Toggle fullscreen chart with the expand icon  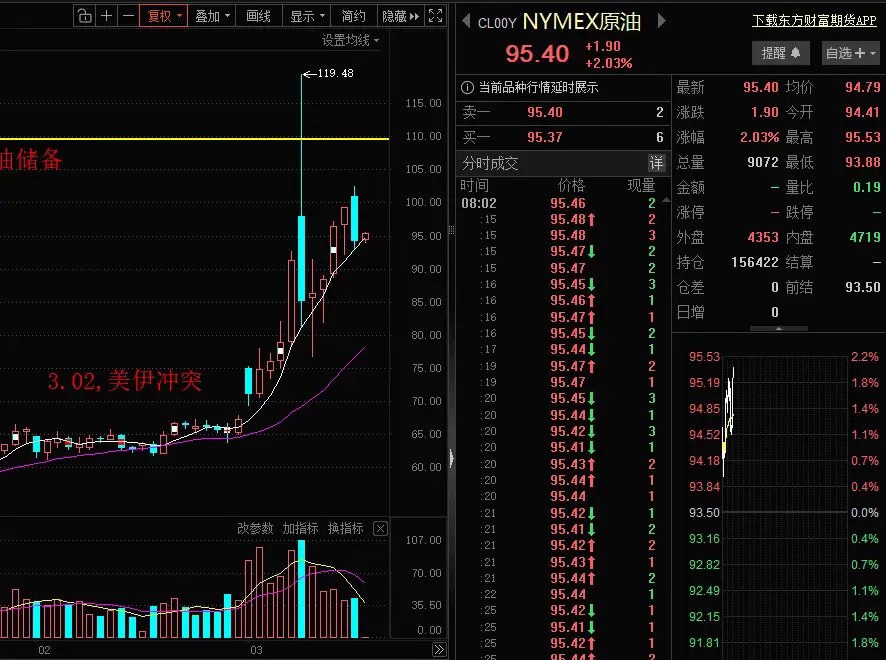[436, 16]
